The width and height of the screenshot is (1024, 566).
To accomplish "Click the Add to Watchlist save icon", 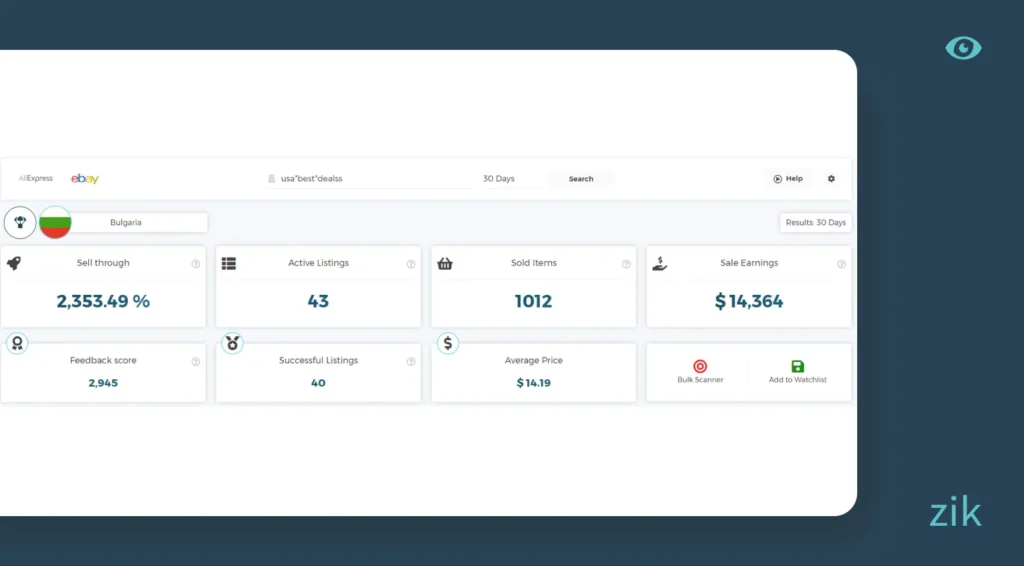I will pos(797,366).
